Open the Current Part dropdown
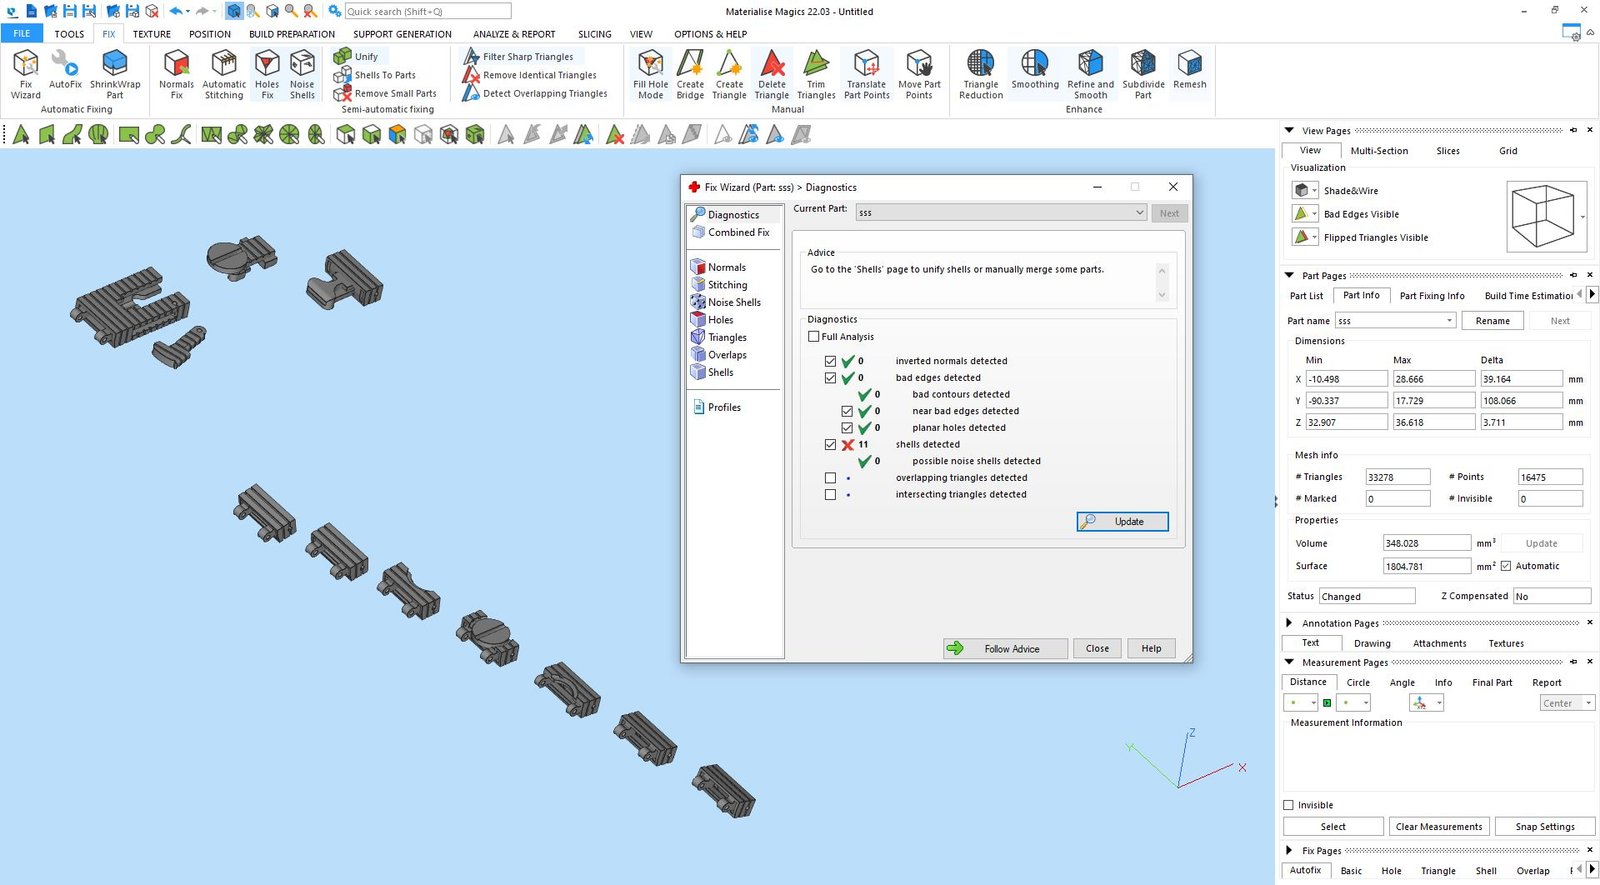 click(x=1139, y=213)
